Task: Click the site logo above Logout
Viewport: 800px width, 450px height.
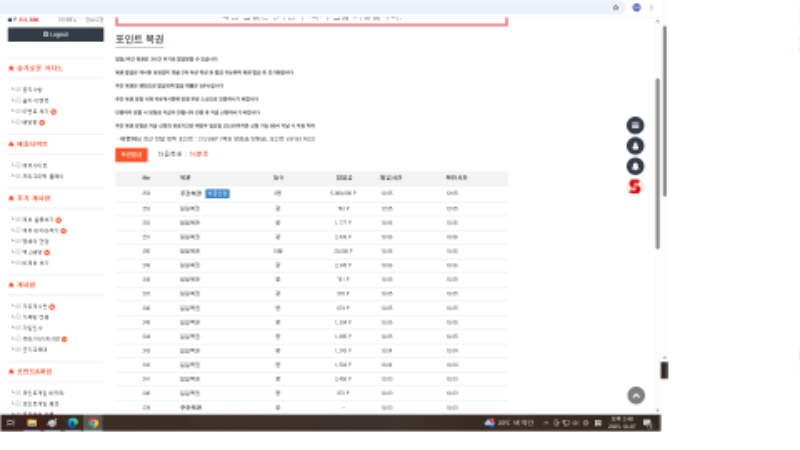Action: click(24, 19)
